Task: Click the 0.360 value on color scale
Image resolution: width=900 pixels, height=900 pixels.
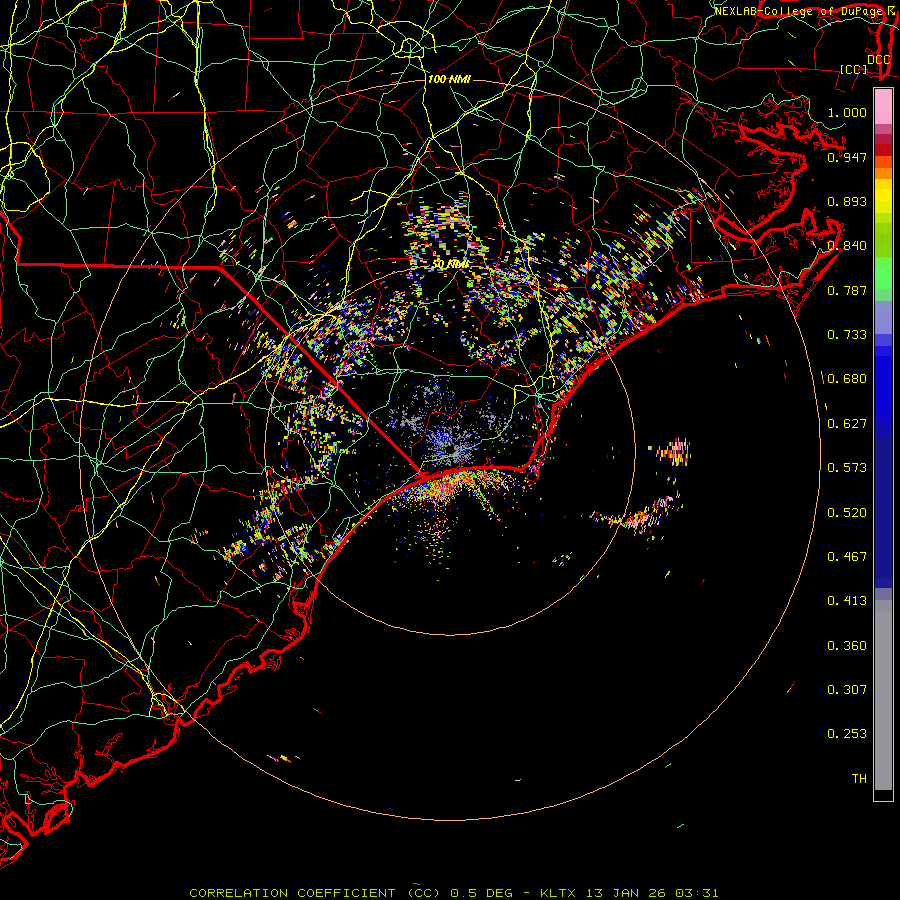Action: (847, 646)
